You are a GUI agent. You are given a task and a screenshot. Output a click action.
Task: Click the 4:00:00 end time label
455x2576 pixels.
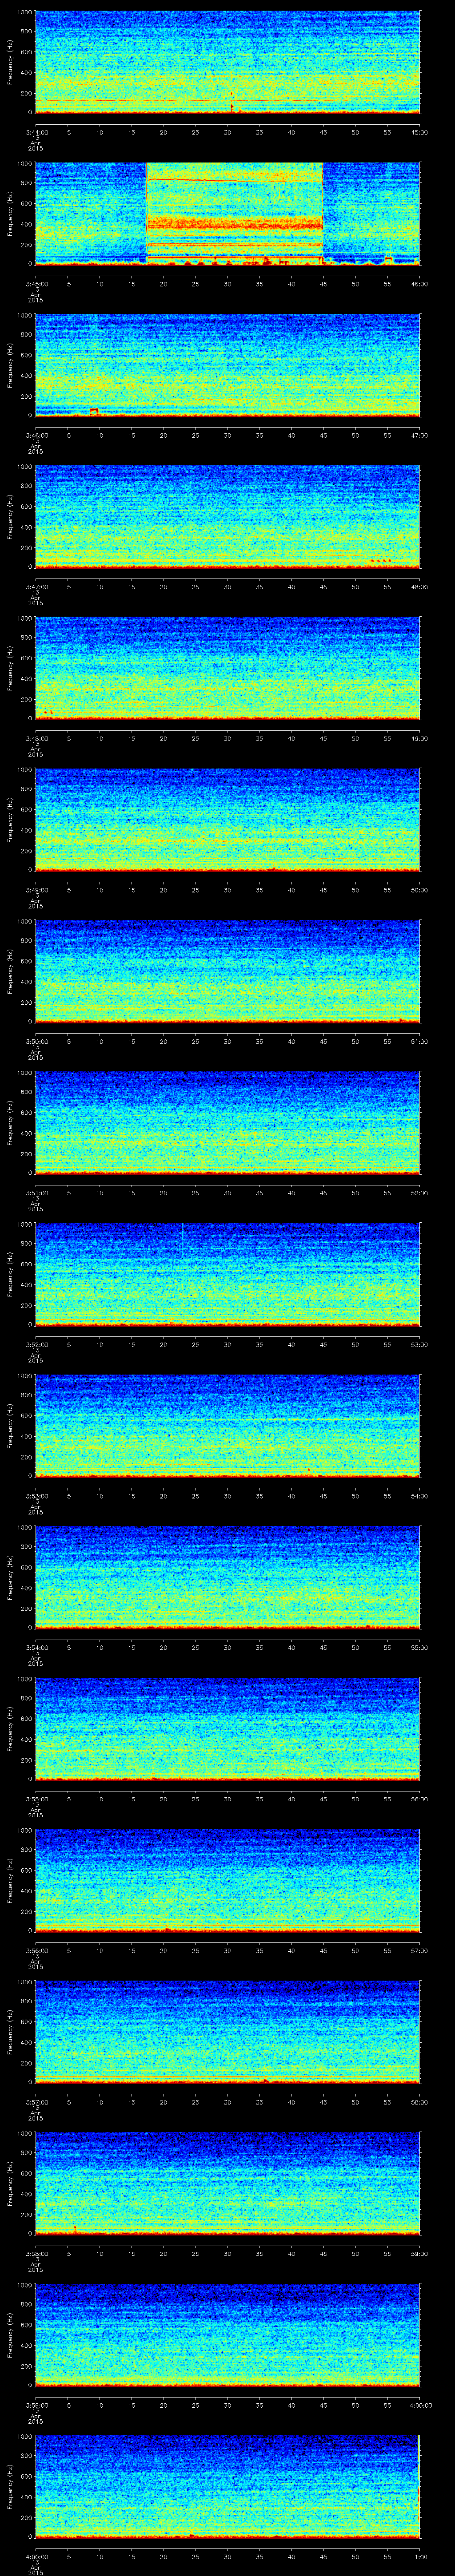click(x=420, y=2405)
